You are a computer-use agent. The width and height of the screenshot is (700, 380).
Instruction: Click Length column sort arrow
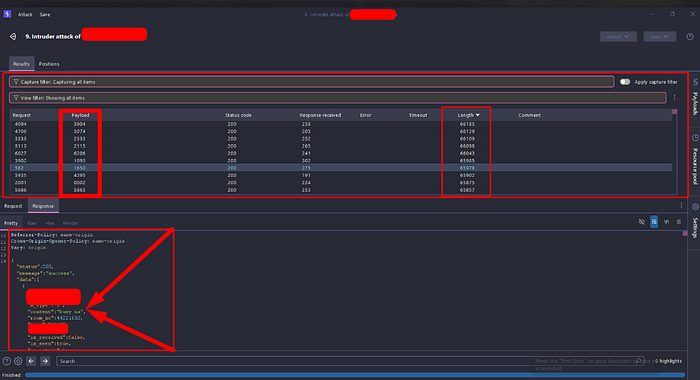click(478, 115)
